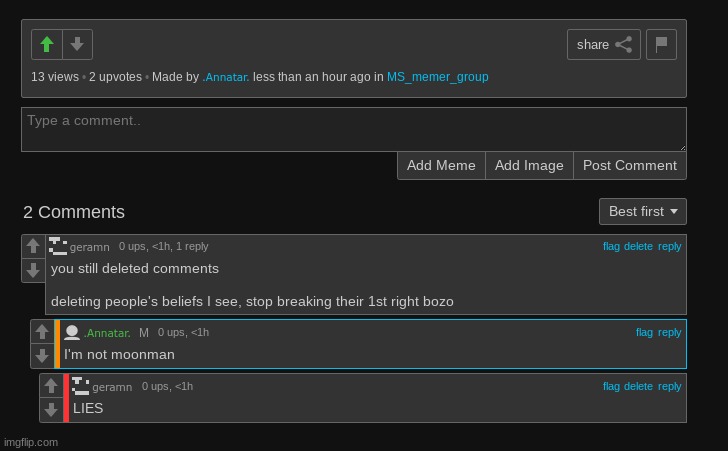Open green .Annatar. username in reply

click(107, 333)
